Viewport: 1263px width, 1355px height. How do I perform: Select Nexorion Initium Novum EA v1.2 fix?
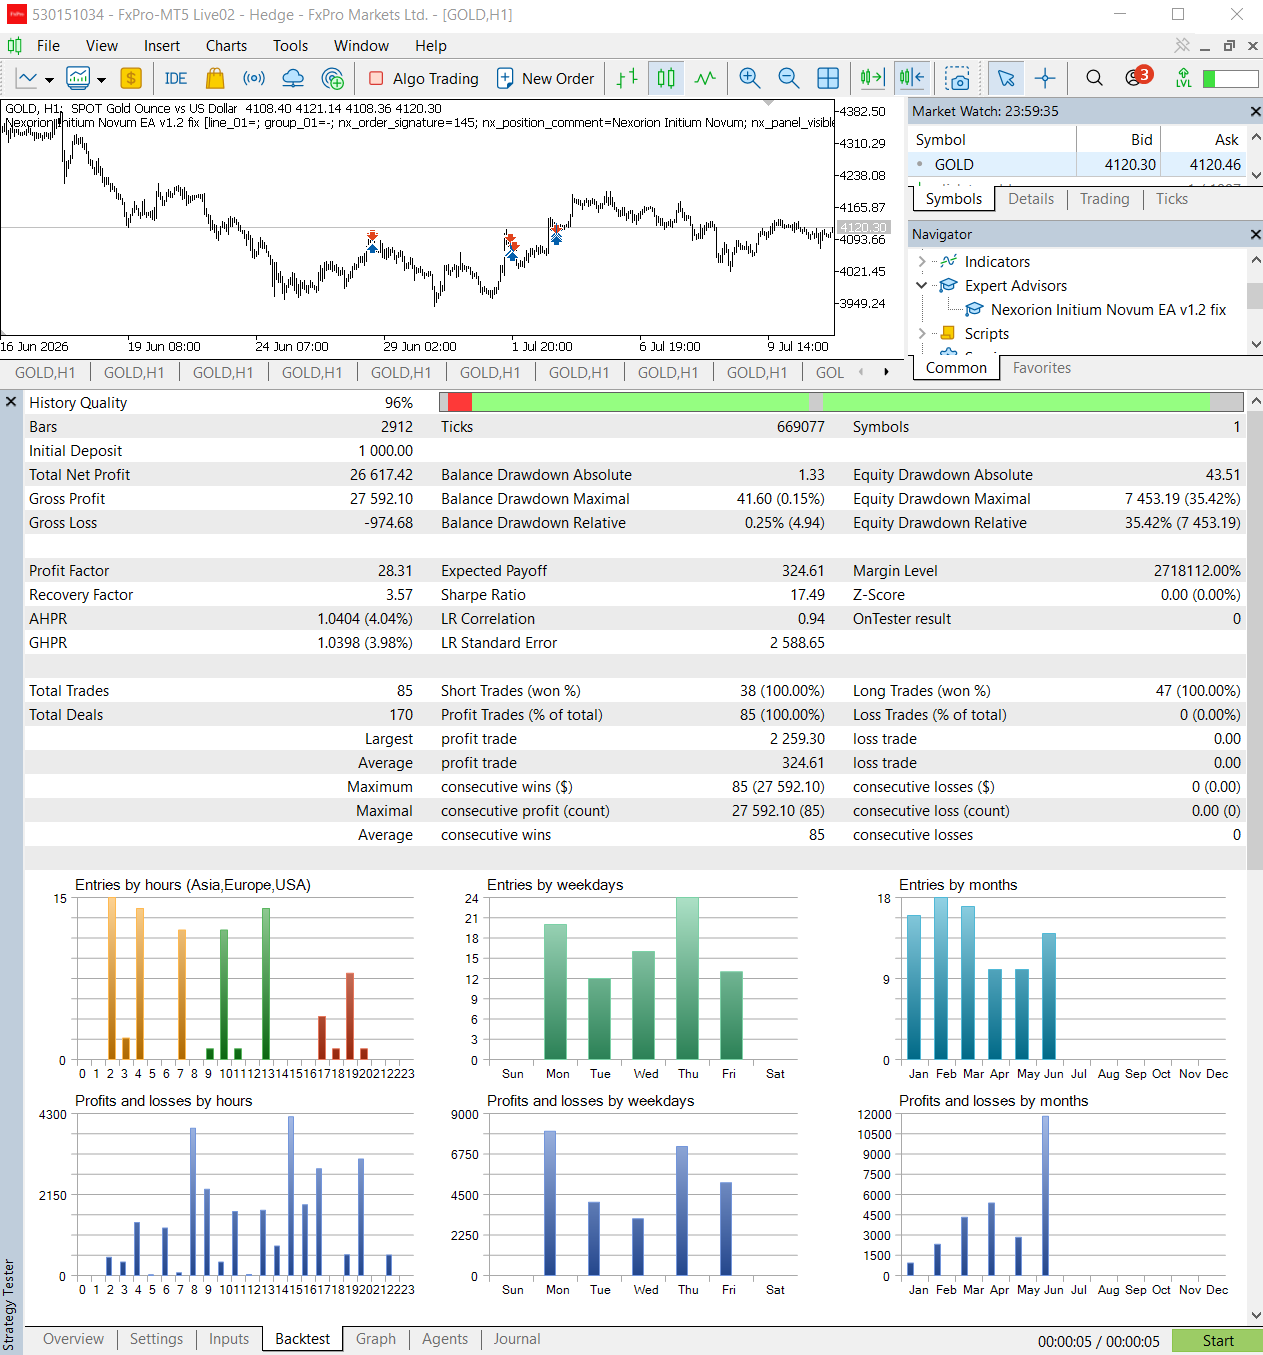(1108, 310)
